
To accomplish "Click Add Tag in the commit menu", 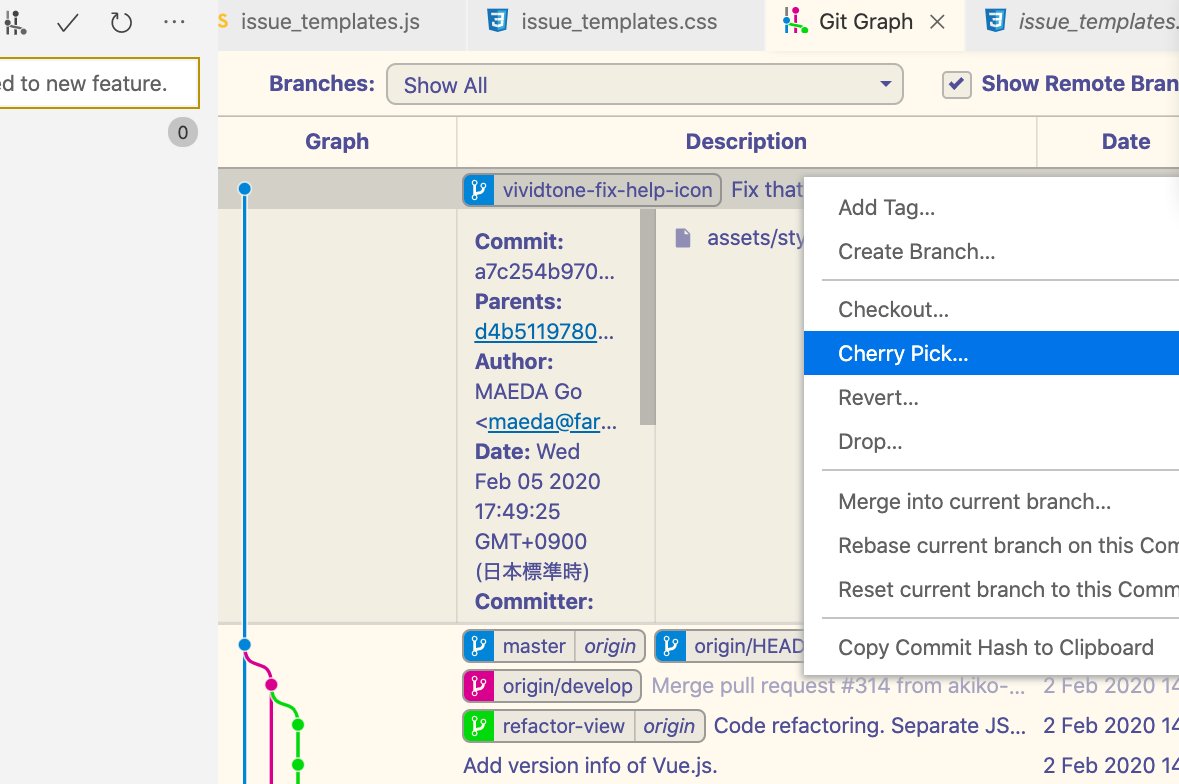I will pyautogui.click(x=886, y=207).
